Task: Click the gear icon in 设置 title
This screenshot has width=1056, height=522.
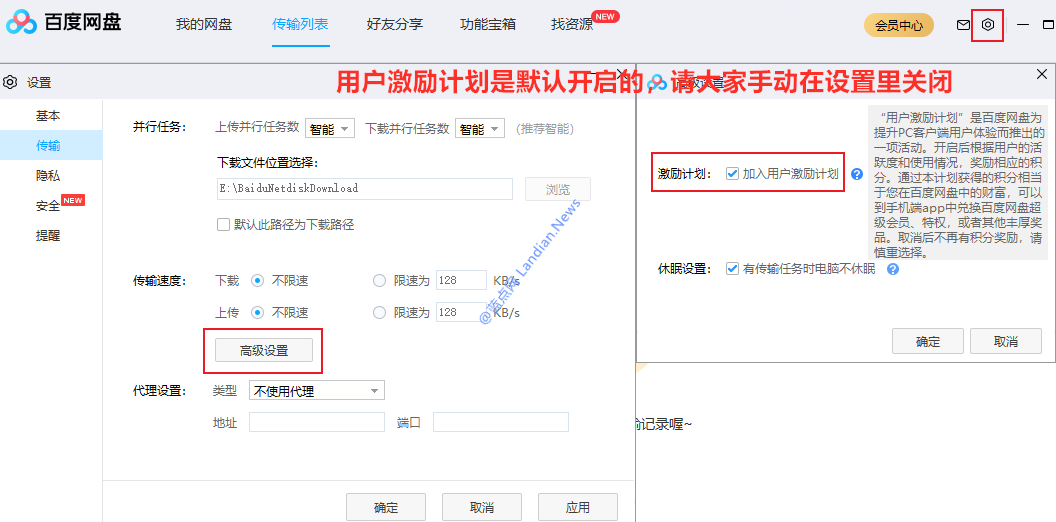Action: click(x=10, y=82)
